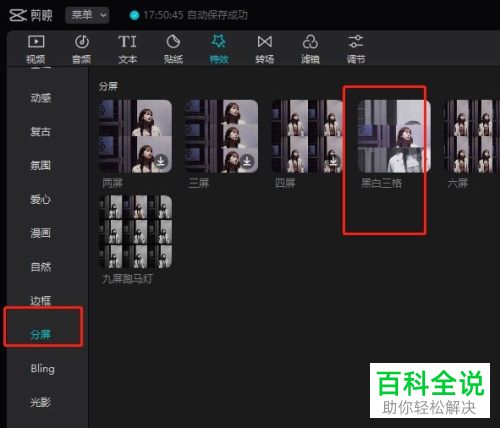
Task: Click the 黑白三格 label text
Action: 381,183
